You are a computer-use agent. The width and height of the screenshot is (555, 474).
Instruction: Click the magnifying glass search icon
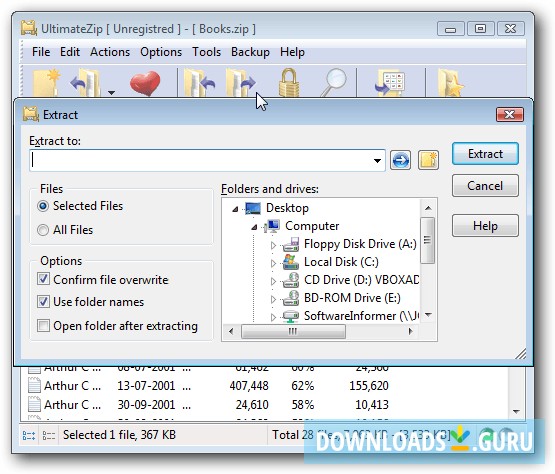334,83
